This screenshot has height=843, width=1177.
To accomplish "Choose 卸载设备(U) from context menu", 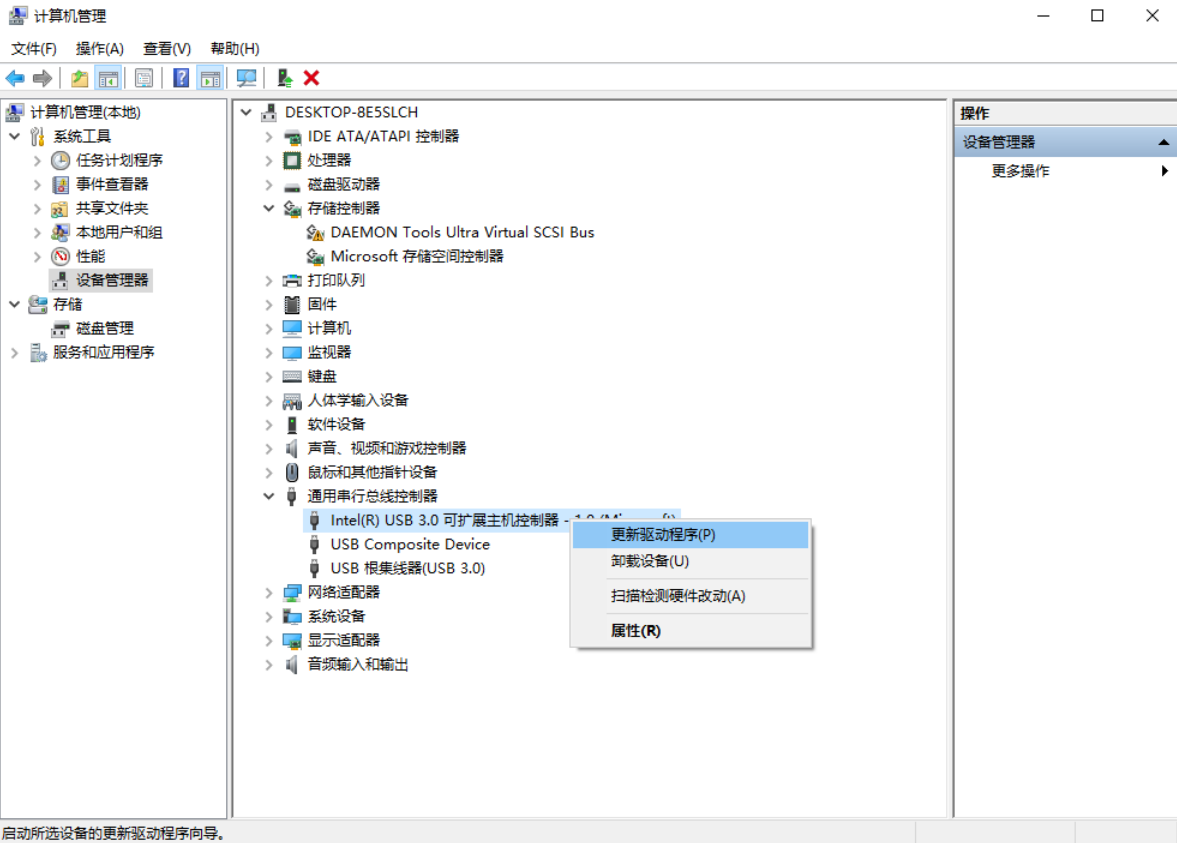I will click(x=691, y=561).
